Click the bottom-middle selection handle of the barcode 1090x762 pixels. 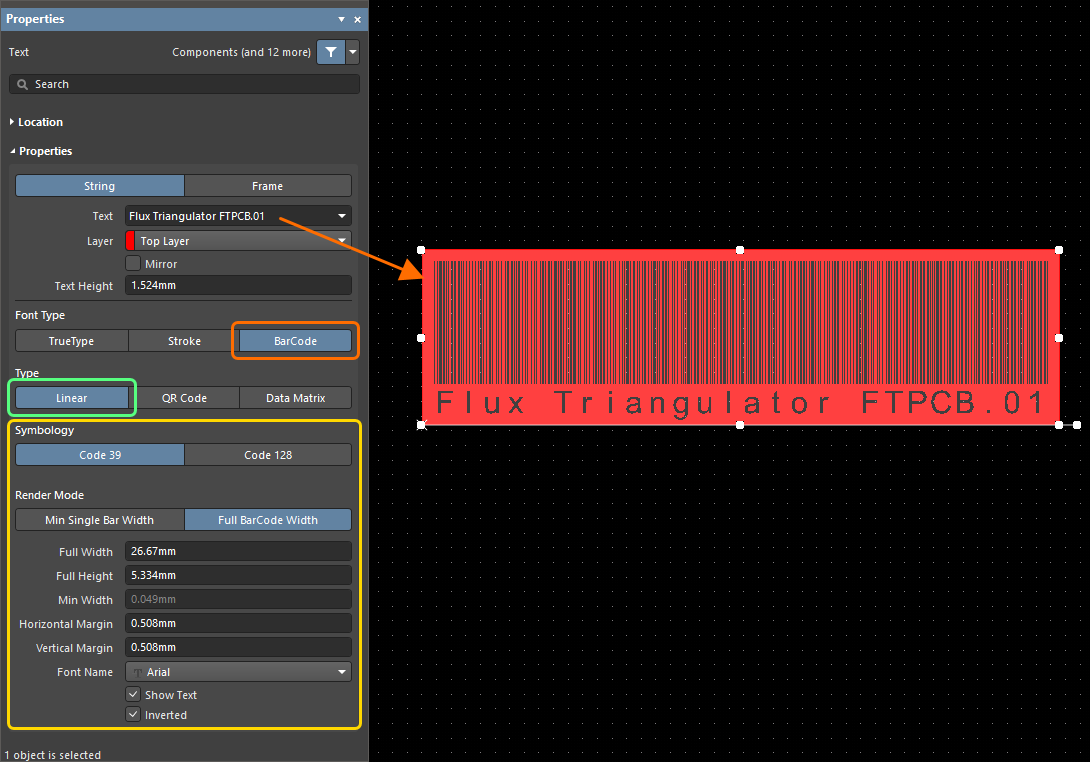740,425
